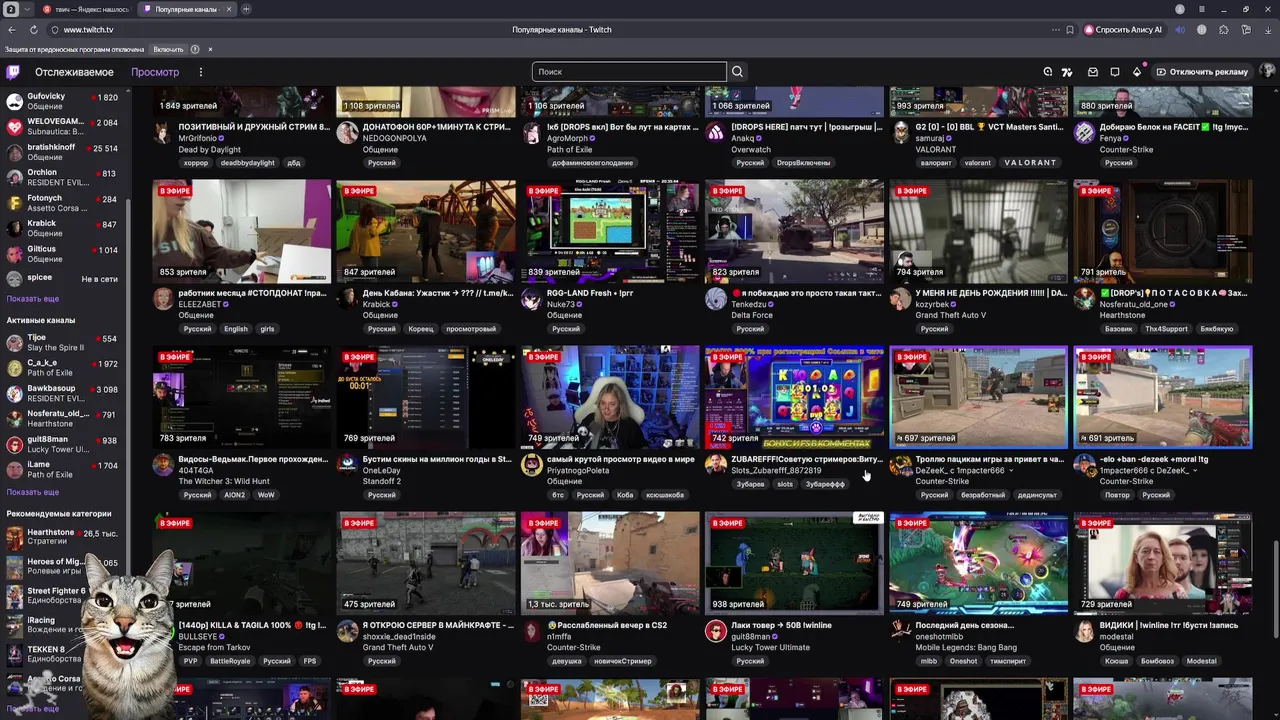Open the user avatar menu on Twitch
Image resolution: width=1280 pixels, height=720 pixels.
point(1267,72)
